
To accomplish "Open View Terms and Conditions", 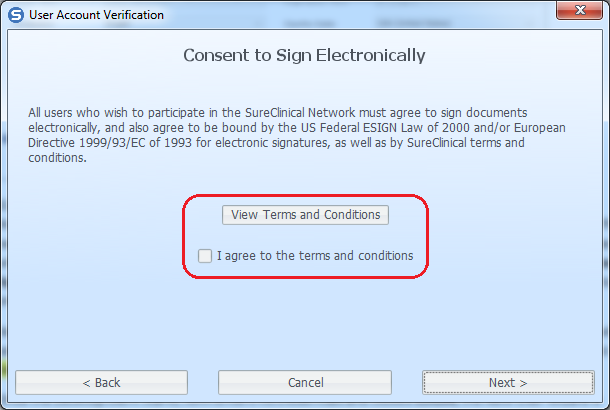I will pos(305,215).
